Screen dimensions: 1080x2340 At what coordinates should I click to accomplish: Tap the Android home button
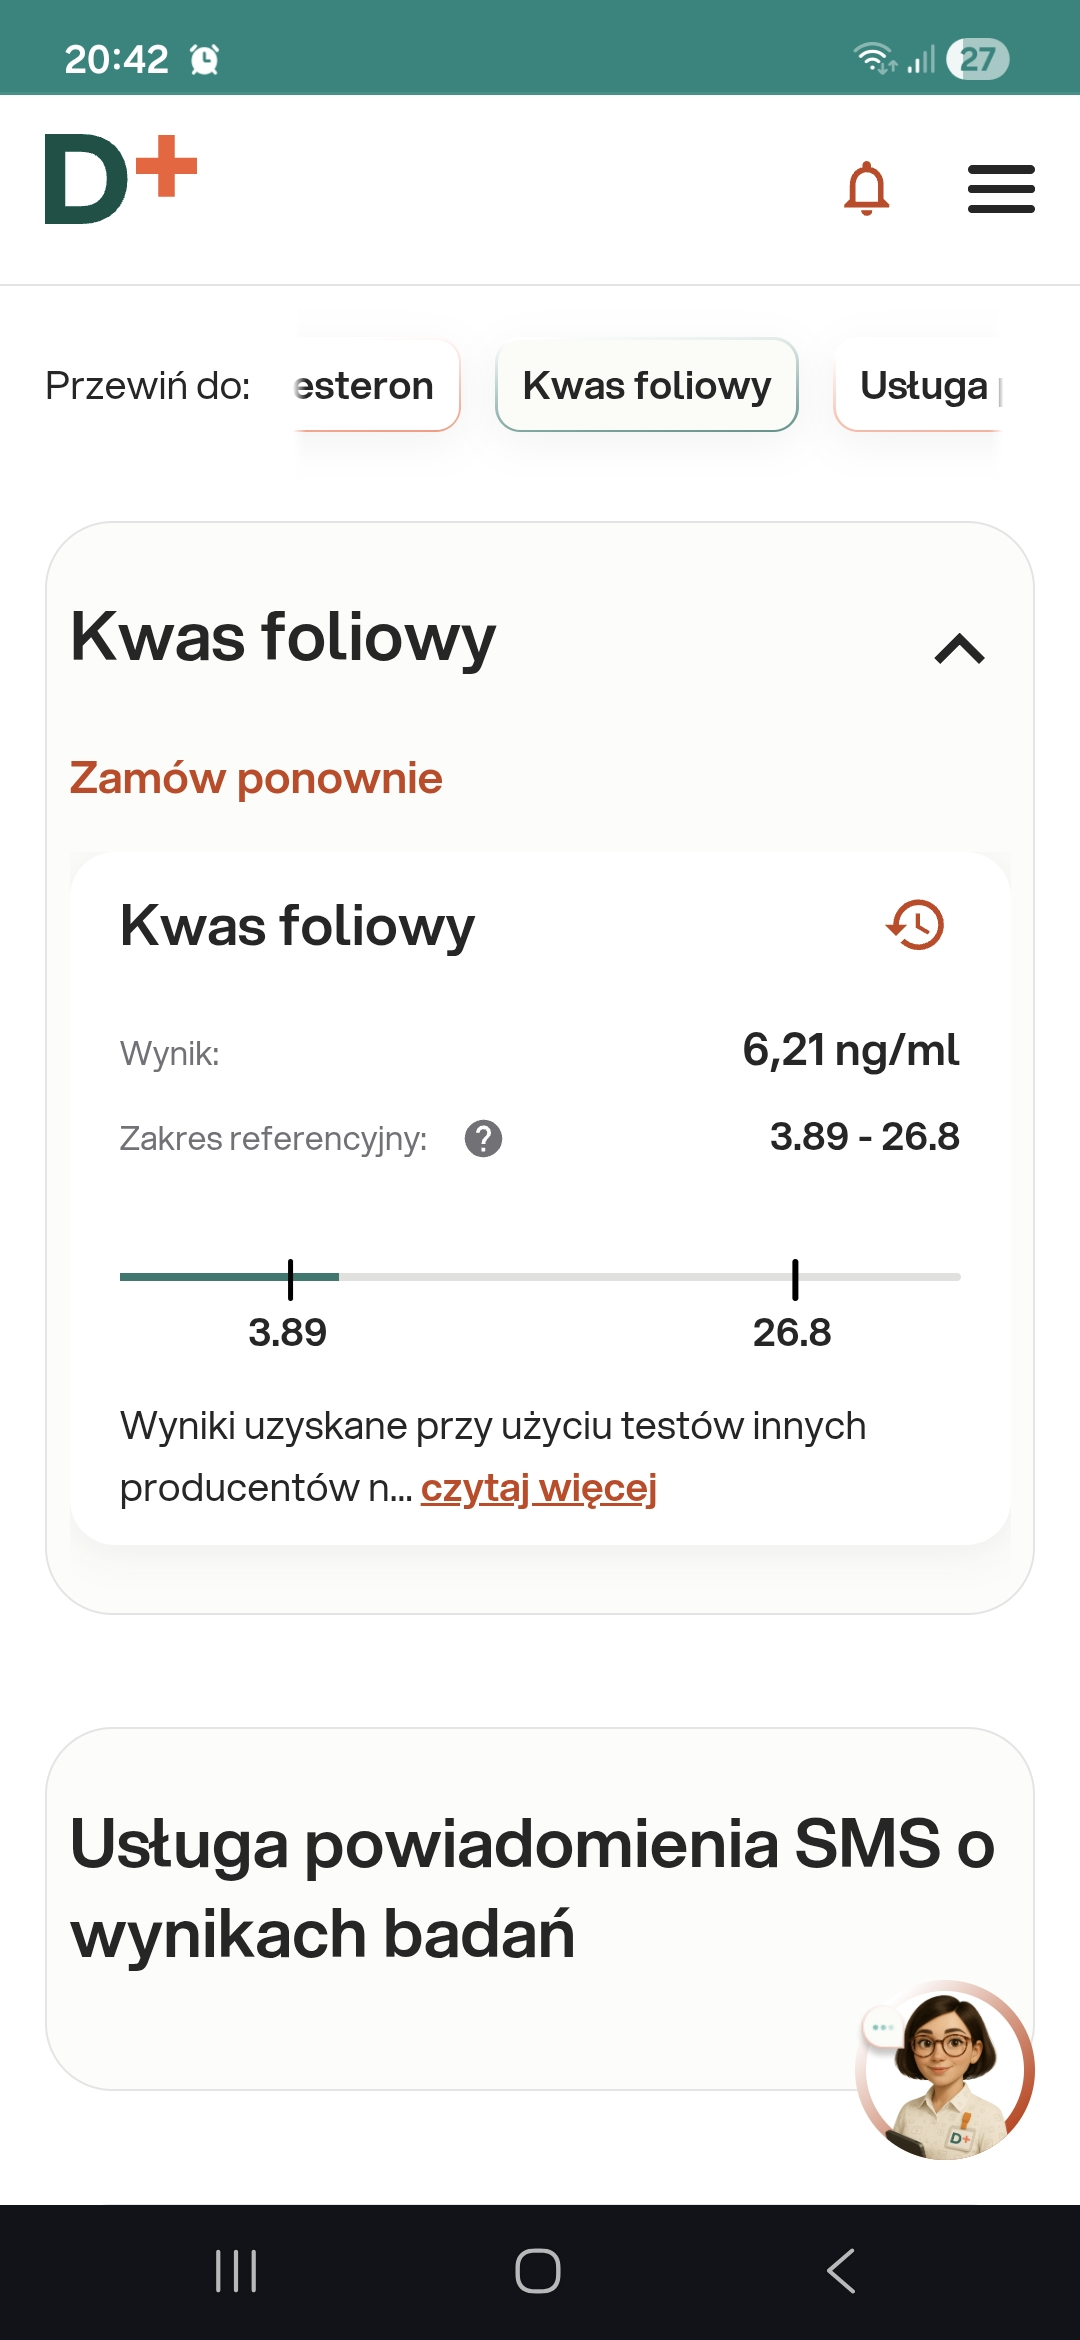tap(538, 2270)
